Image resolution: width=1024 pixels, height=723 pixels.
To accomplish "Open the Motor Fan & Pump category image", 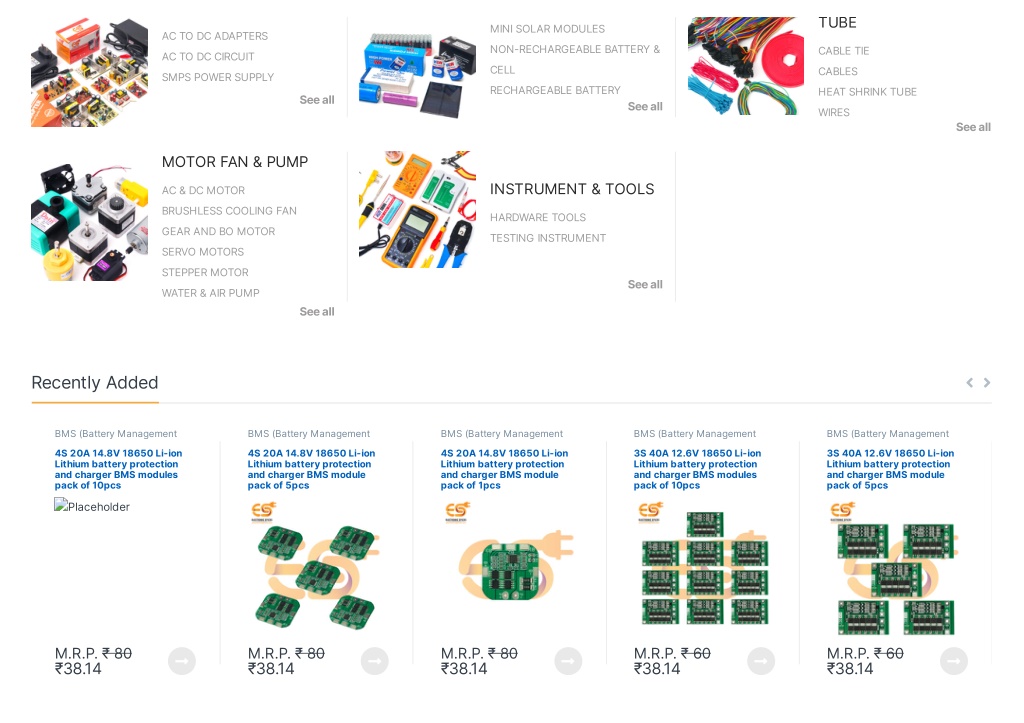I will click(x=89, y=223).
